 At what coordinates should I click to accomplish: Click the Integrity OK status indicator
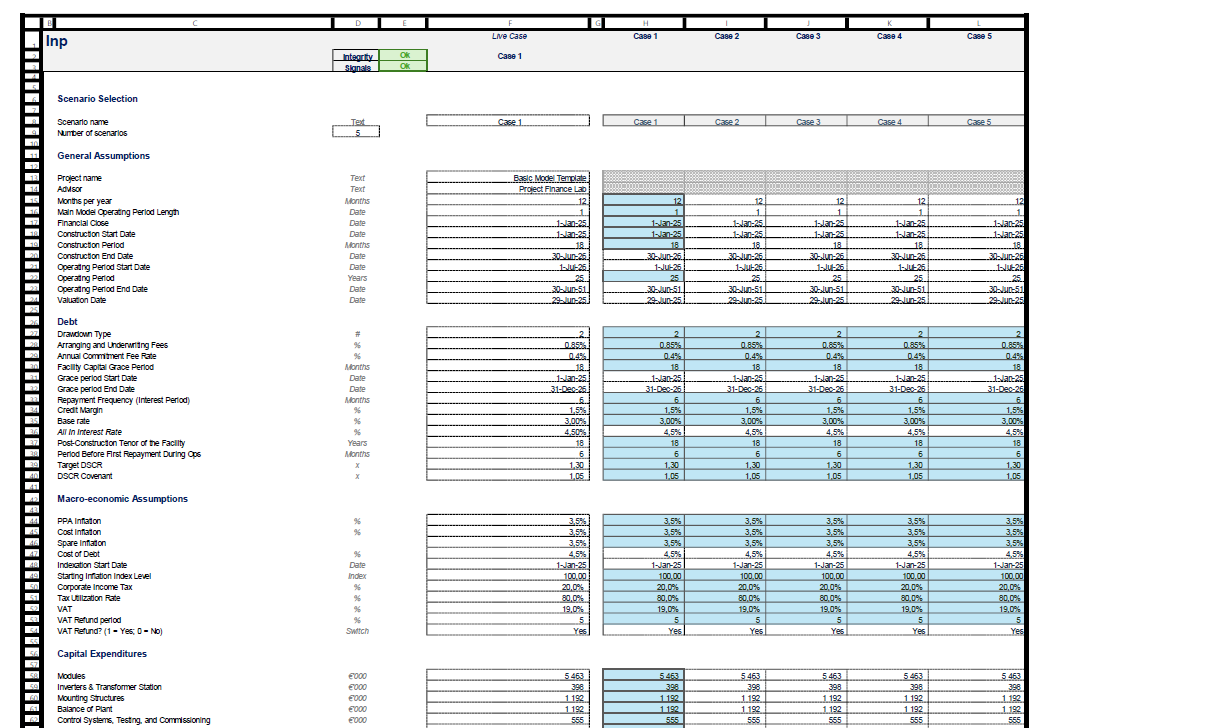coord(403,57)
